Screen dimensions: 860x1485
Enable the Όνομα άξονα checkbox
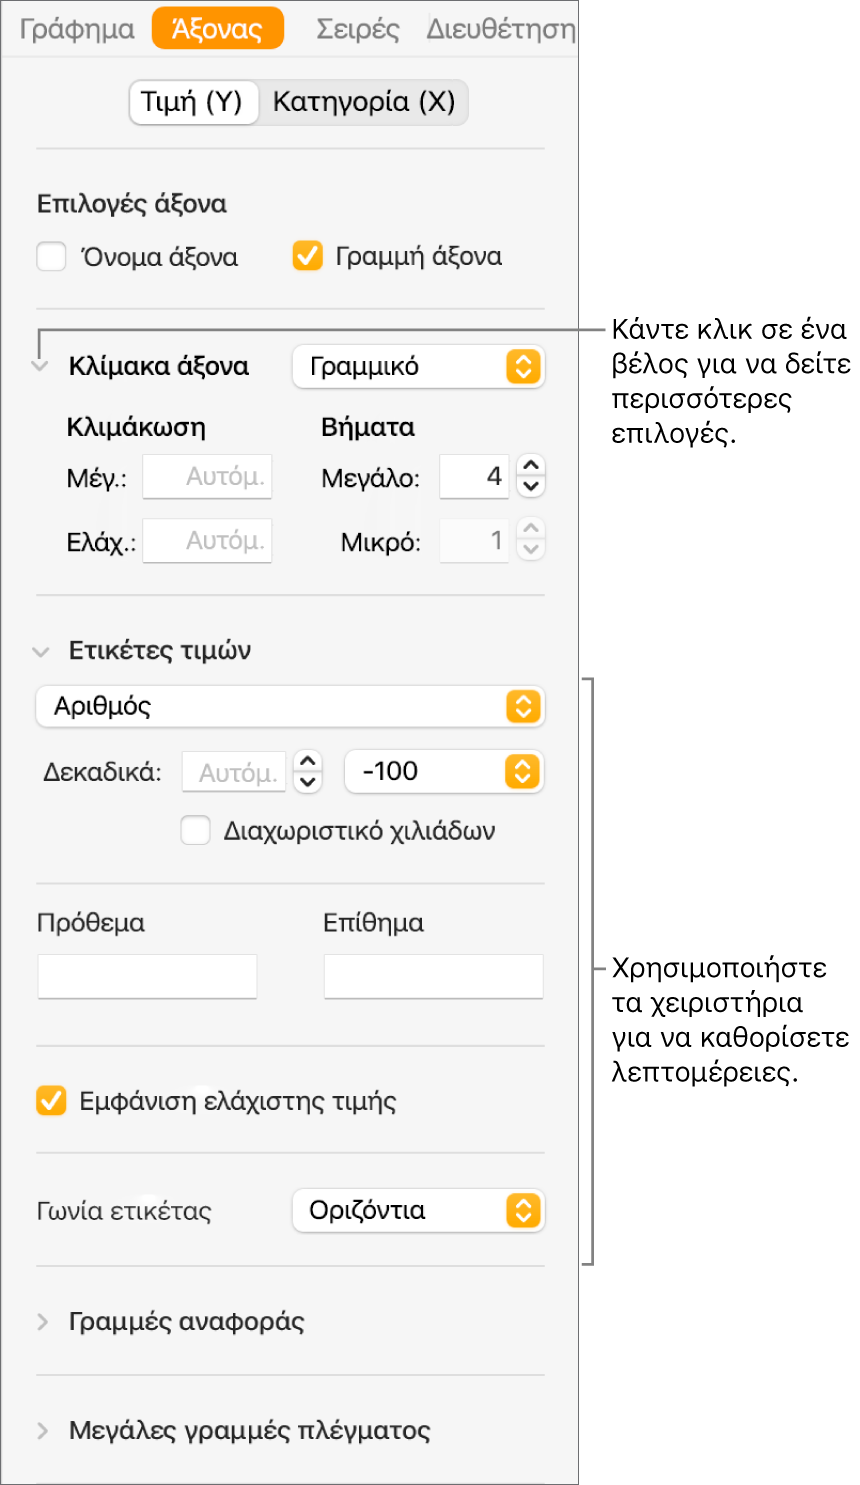point(51,257)
